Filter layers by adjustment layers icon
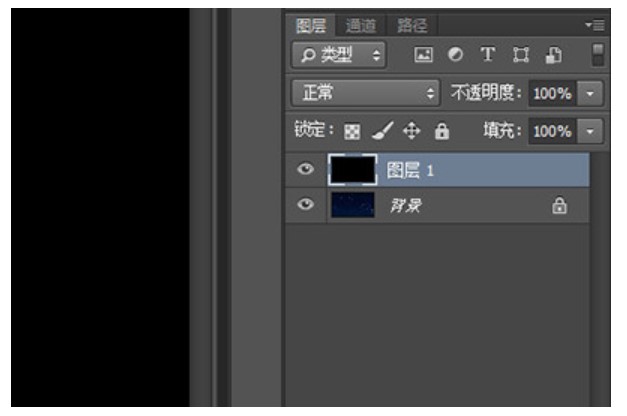The height and width of the screenshot is (416, 627). click(455, 54)
